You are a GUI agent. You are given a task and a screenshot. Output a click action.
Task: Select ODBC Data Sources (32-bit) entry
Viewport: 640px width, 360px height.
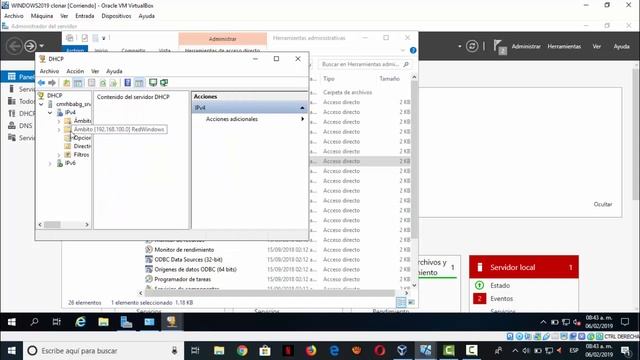tap(188, 260)
